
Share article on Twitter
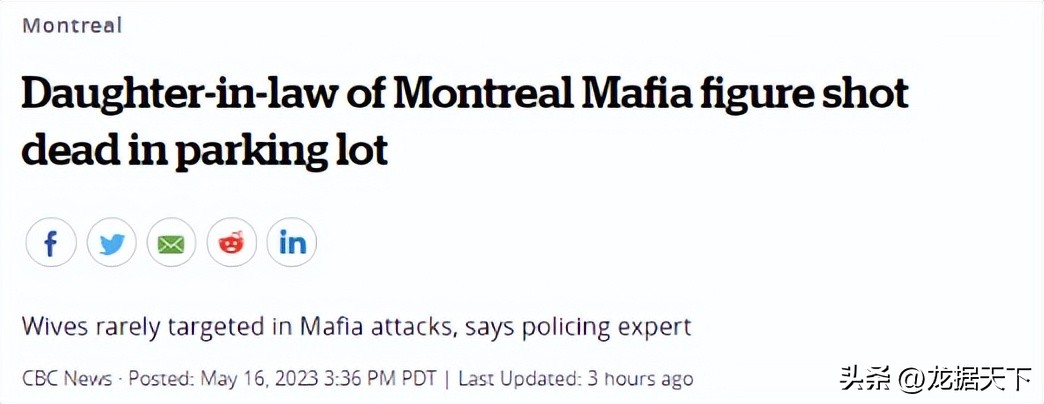[111, 243]
